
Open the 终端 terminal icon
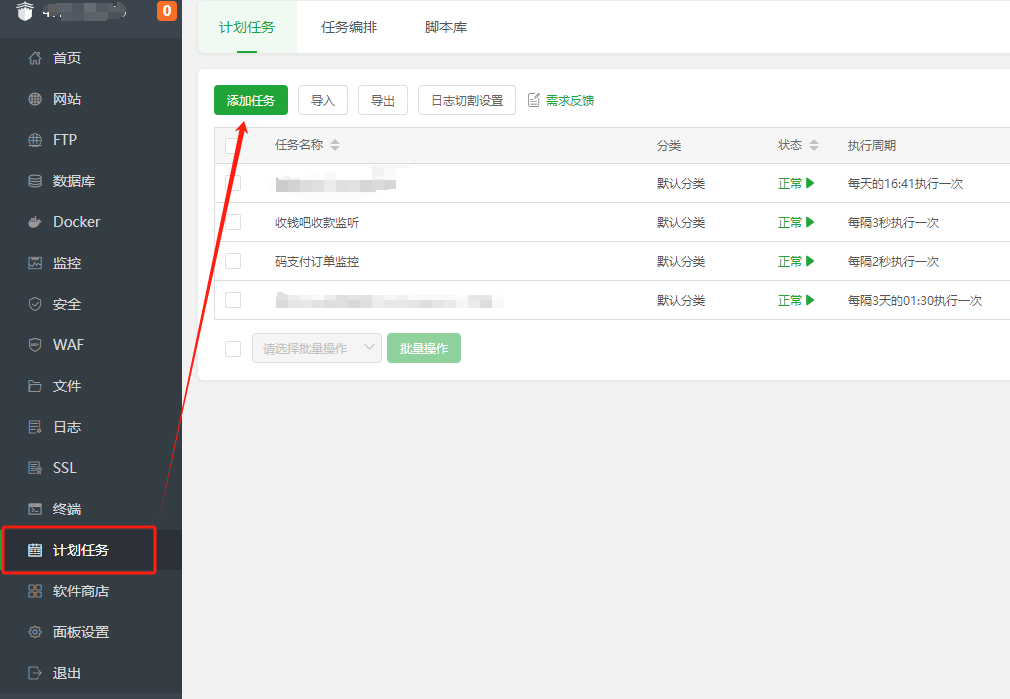coord(35,509)
